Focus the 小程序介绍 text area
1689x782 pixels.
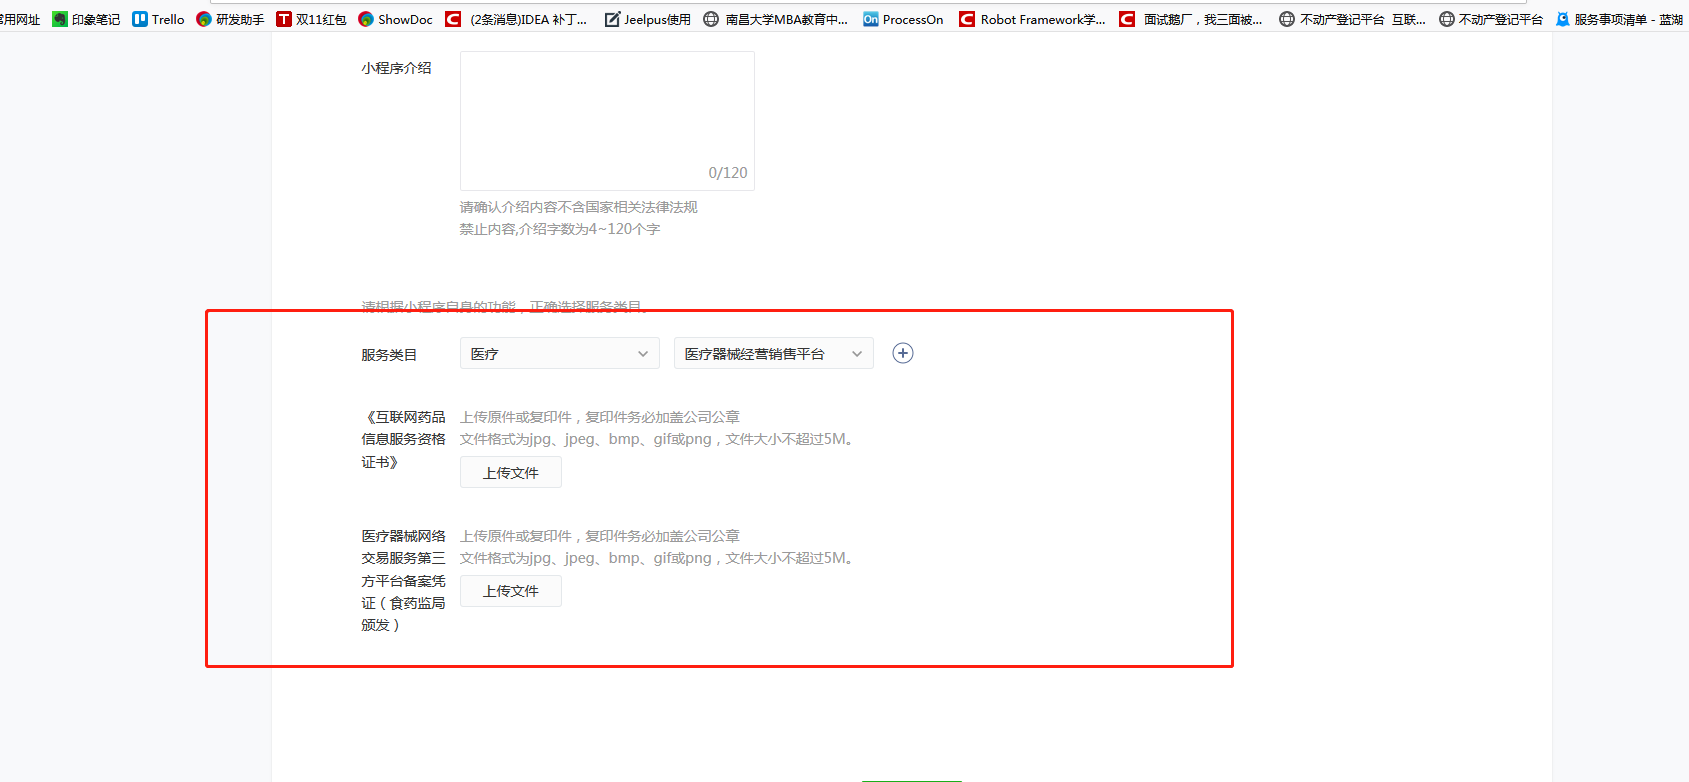coord(607,121)
